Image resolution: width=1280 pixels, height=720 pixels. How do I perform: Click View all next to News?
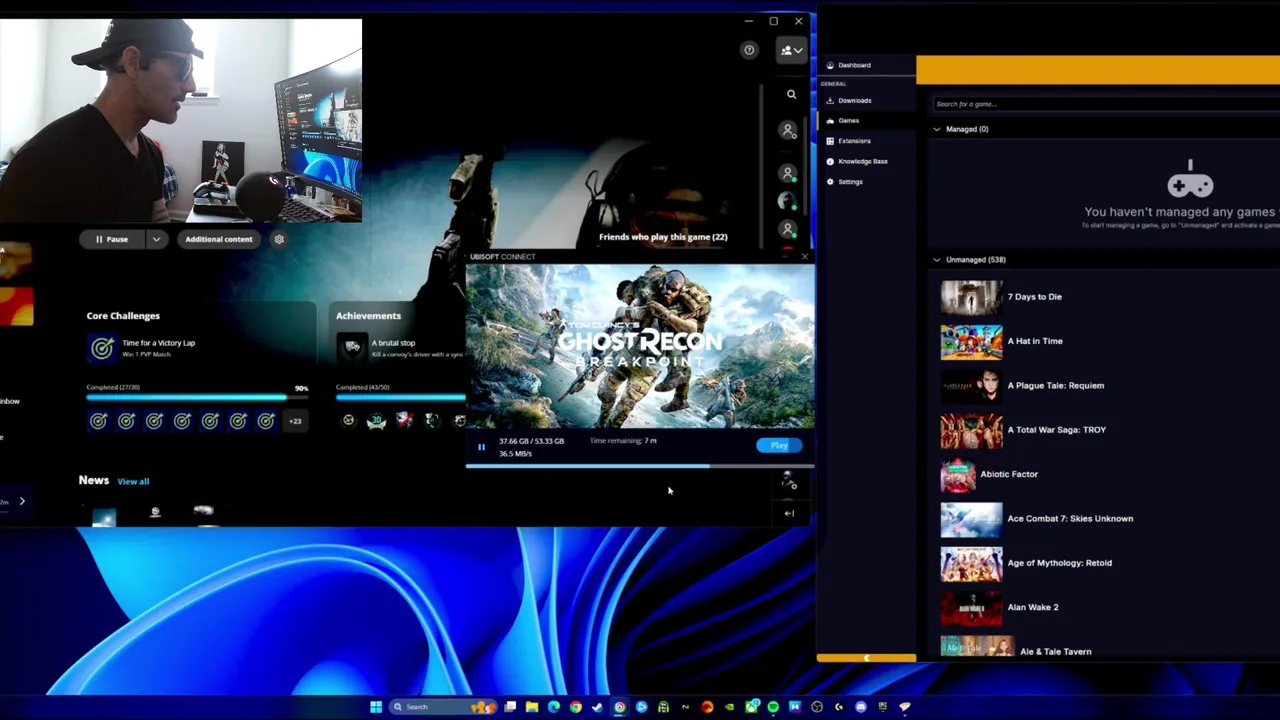[x=133, y=481]
